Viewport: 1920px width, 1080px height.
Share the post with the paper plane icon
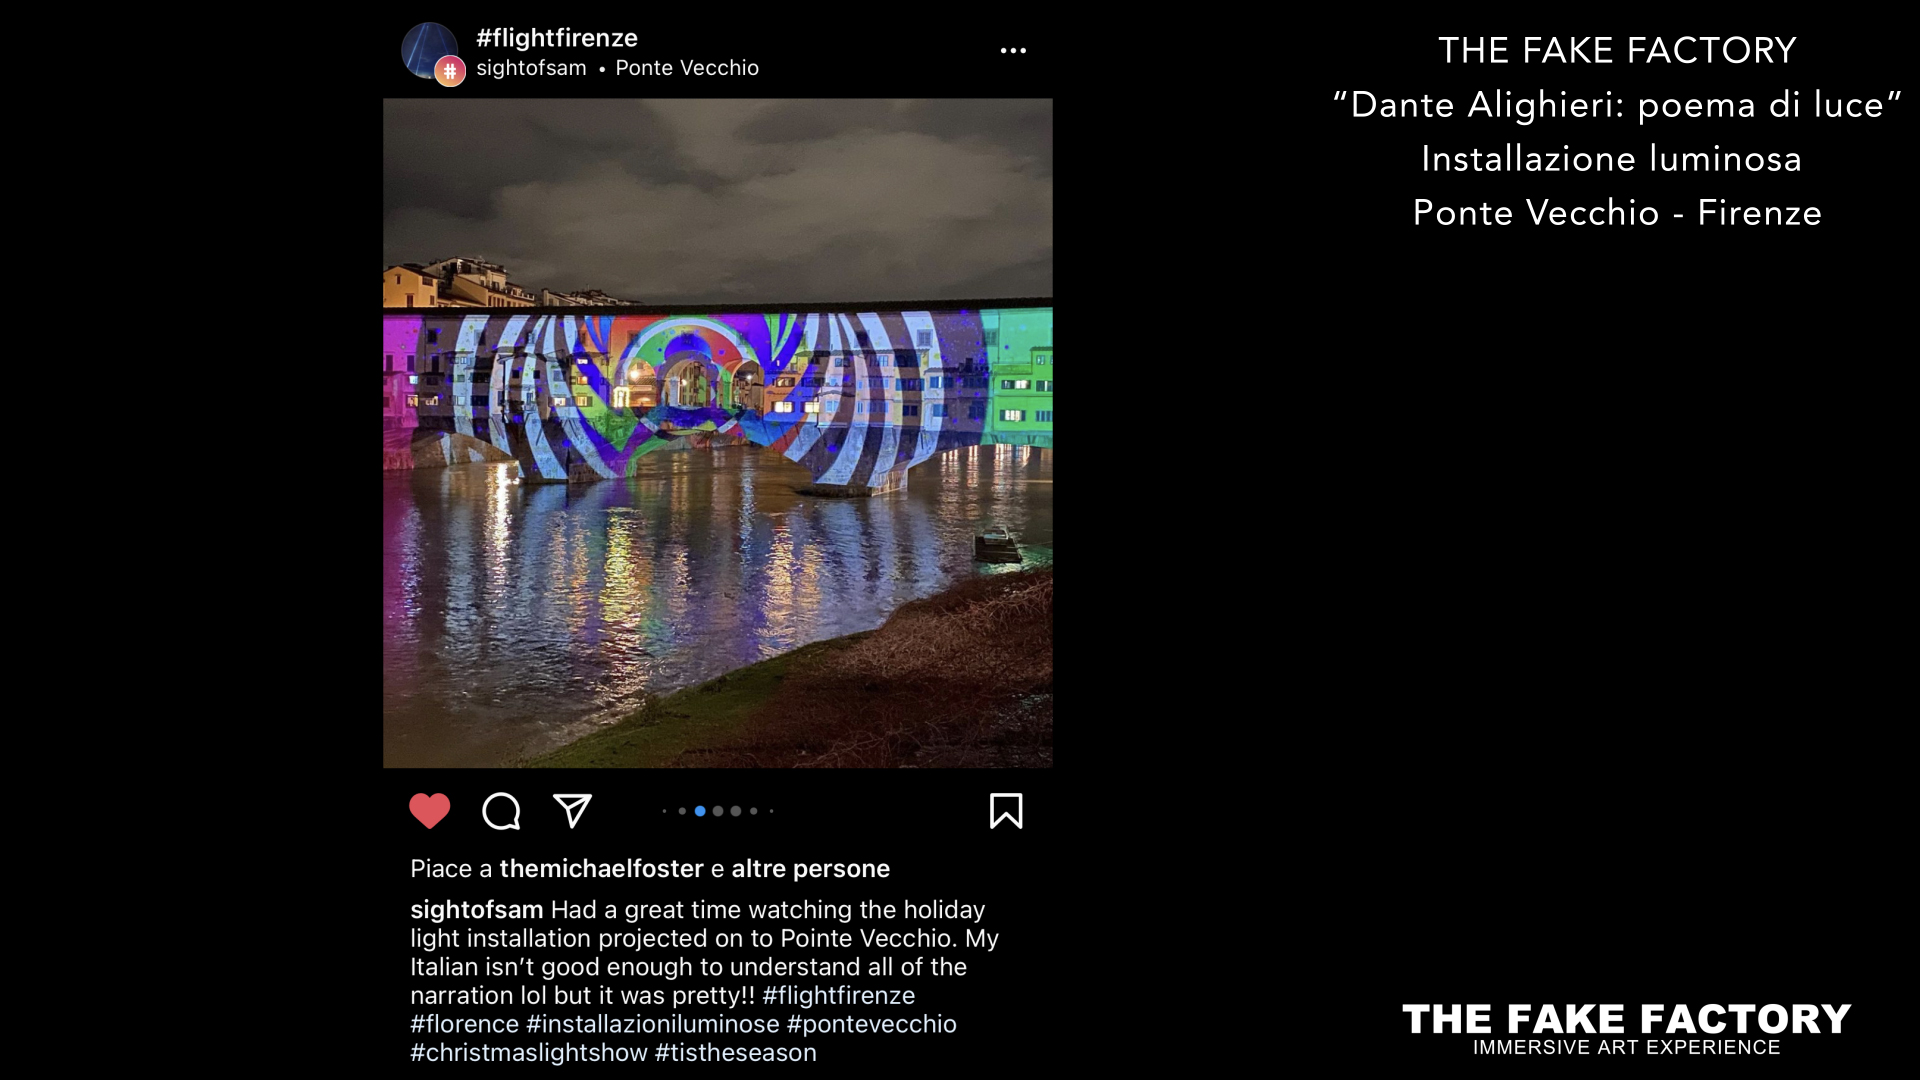tap(573, 811)
